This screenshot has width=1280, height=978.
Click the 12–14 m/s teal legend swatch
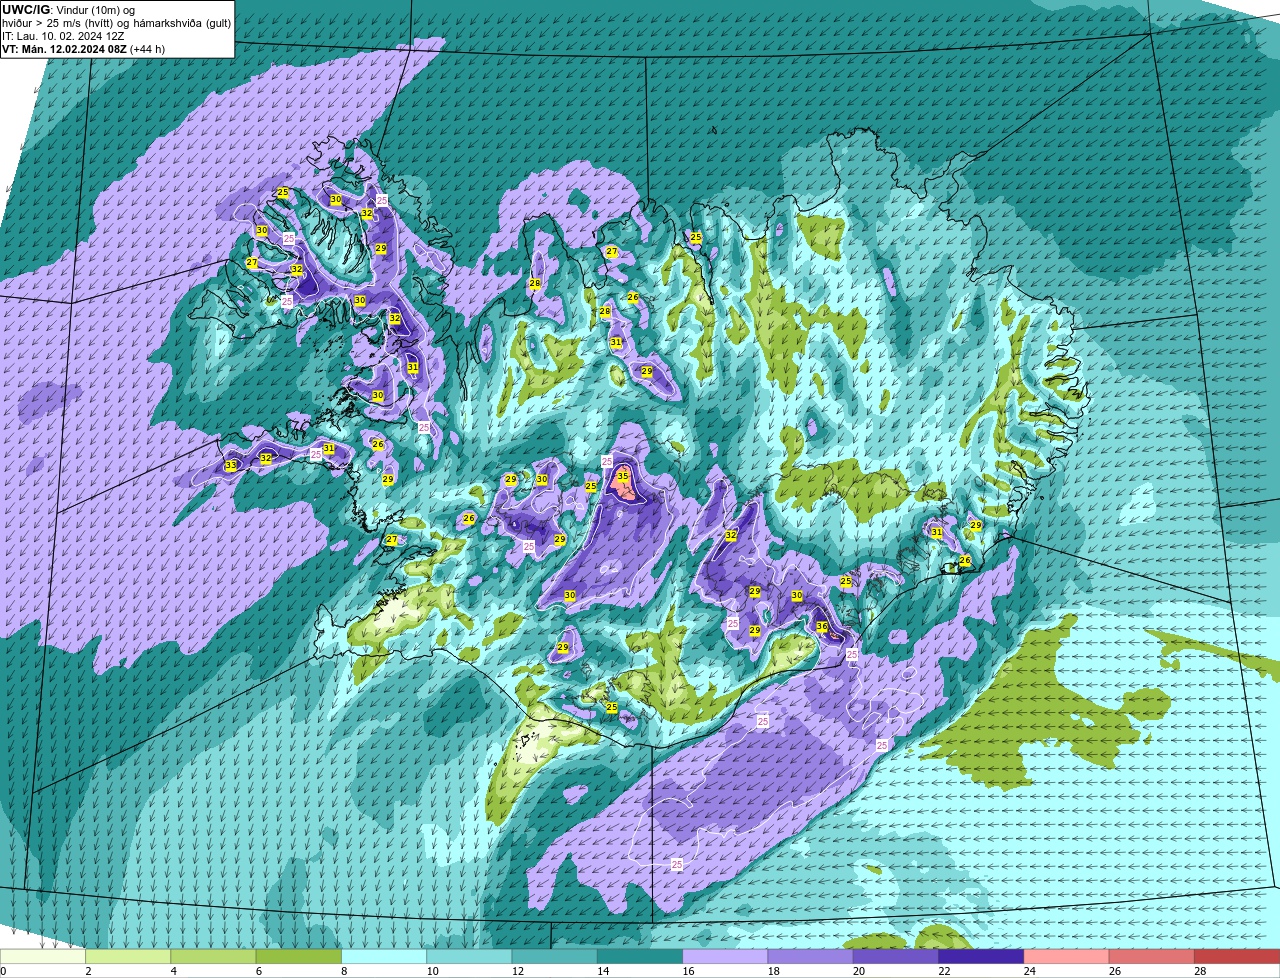pos(554,957)
